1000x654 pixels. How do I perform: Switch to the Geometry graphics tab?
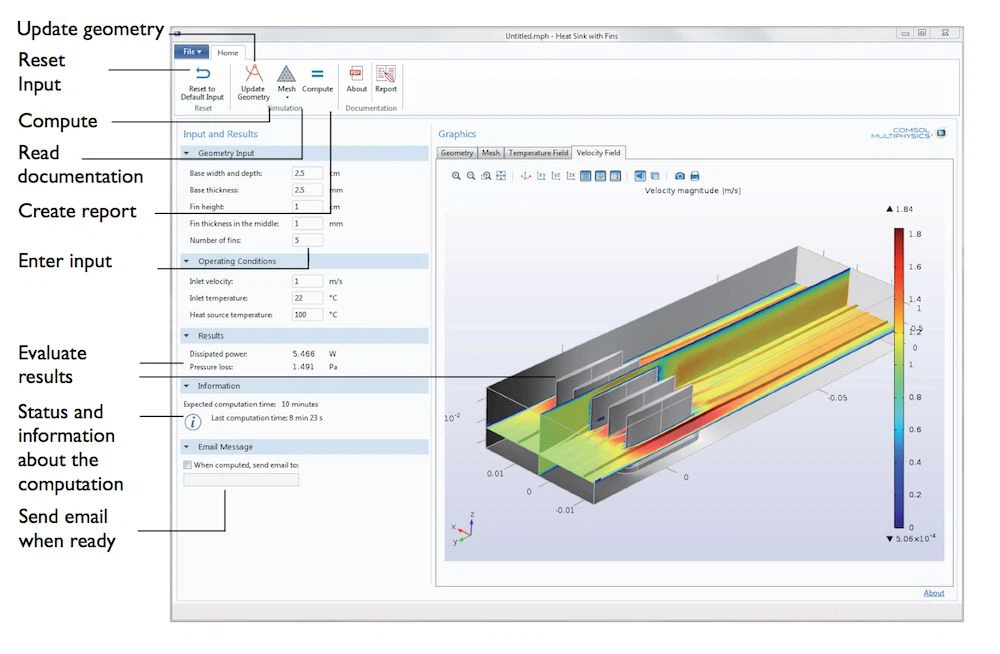(457, 153)
